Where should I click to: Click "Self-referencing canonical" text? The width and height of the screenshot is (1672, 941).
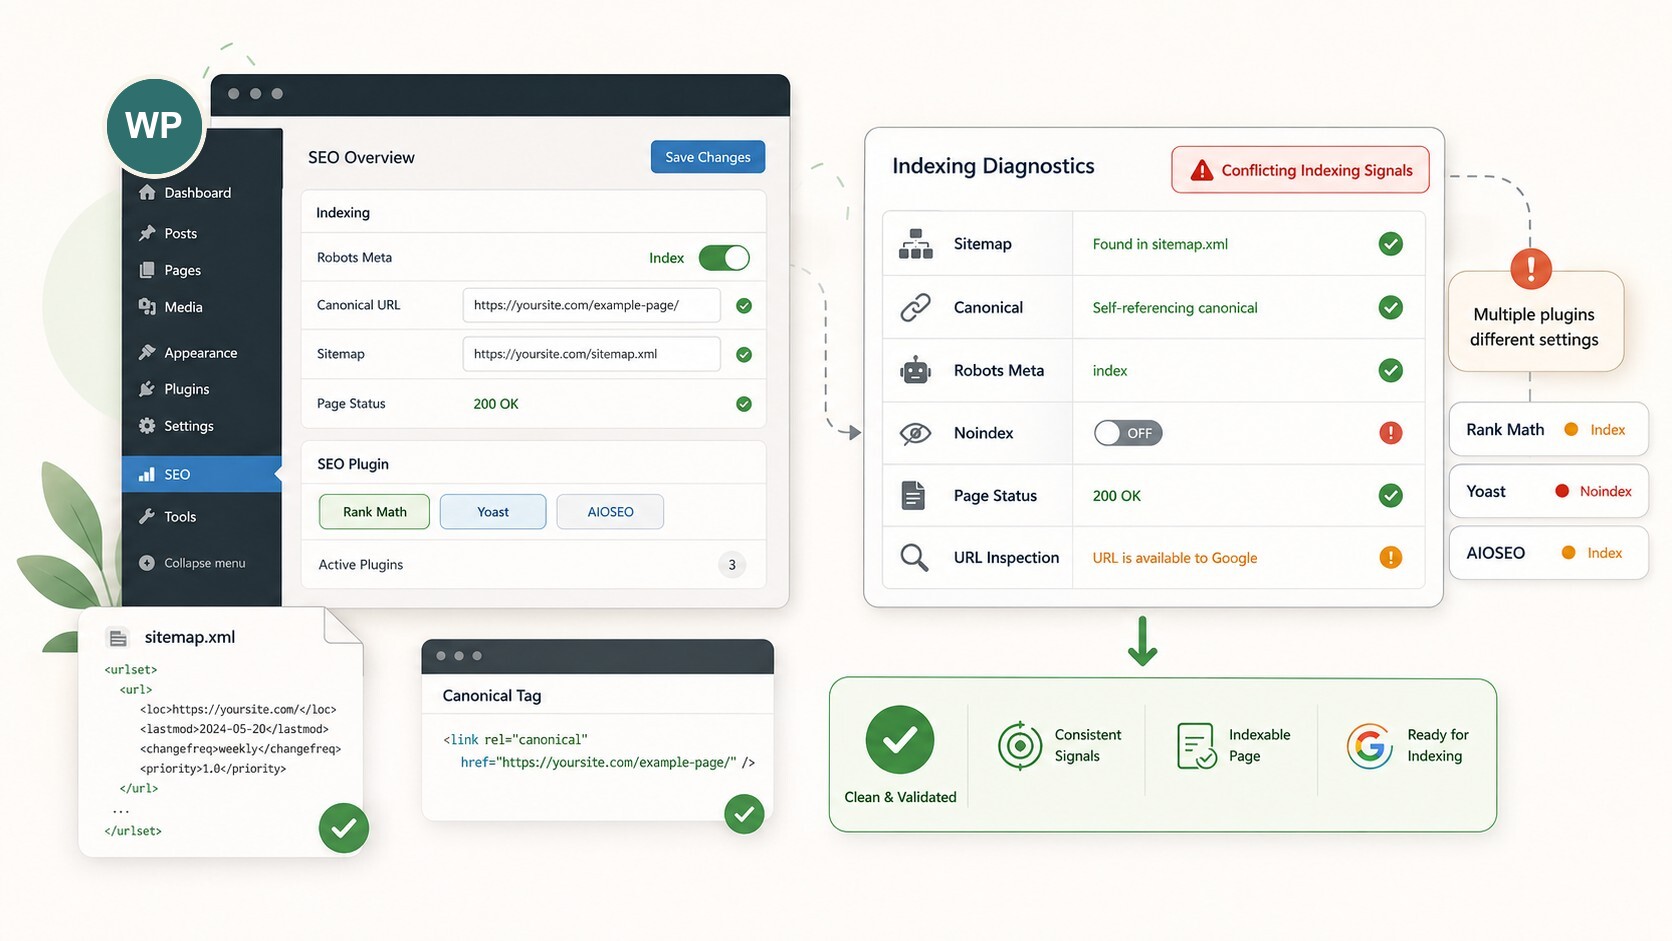pyautogui.click(x=1175, y=308)
